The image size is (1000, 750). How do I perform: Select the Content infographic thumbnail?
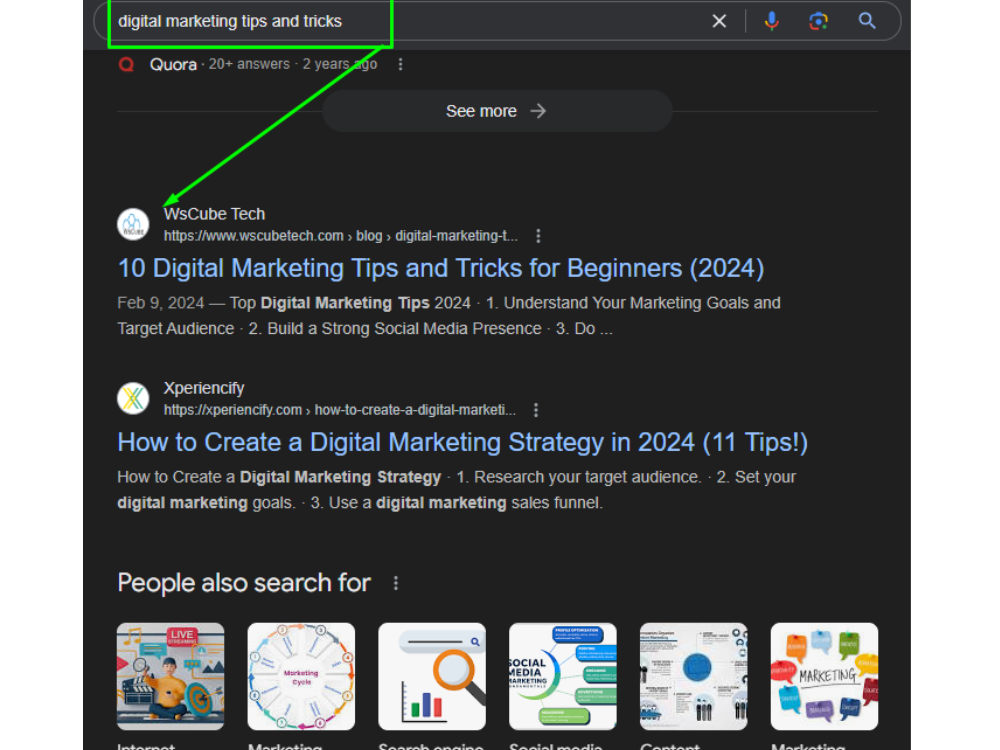[x=693, y=676]
